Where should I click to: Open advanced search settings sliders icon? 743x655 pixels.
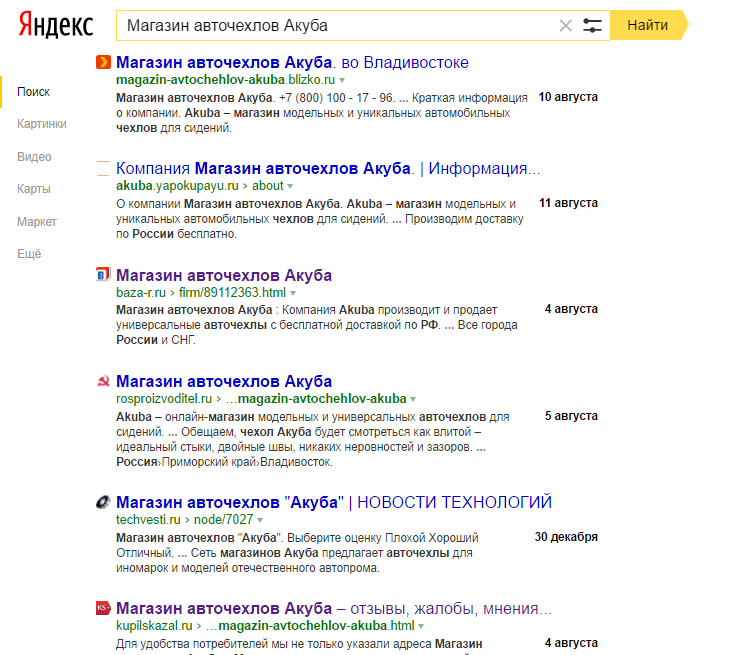pyautogui.click(x=592, y=26)
